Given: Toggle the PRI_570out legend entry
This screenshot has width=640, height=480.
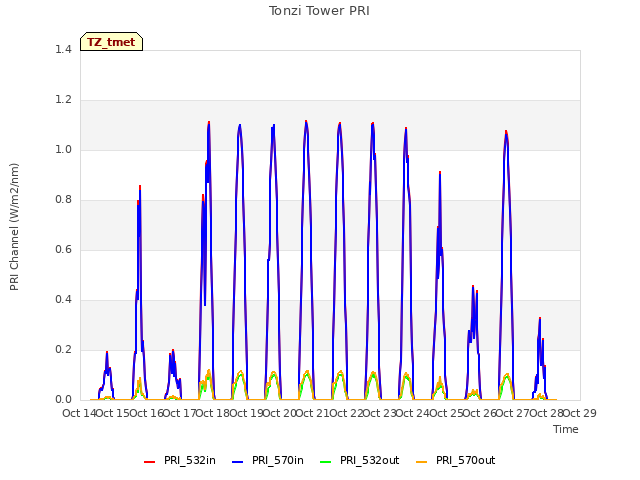Looking at the screenshot, I should (456, 460).
